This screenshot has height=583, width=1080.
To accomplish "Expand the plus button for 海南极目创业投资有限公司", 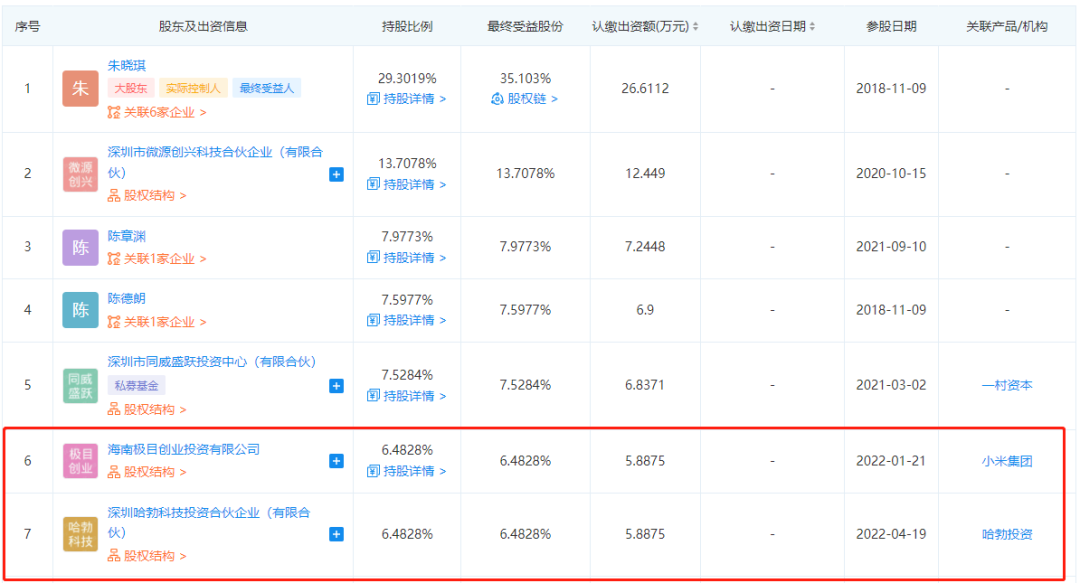I will [336, 461].
